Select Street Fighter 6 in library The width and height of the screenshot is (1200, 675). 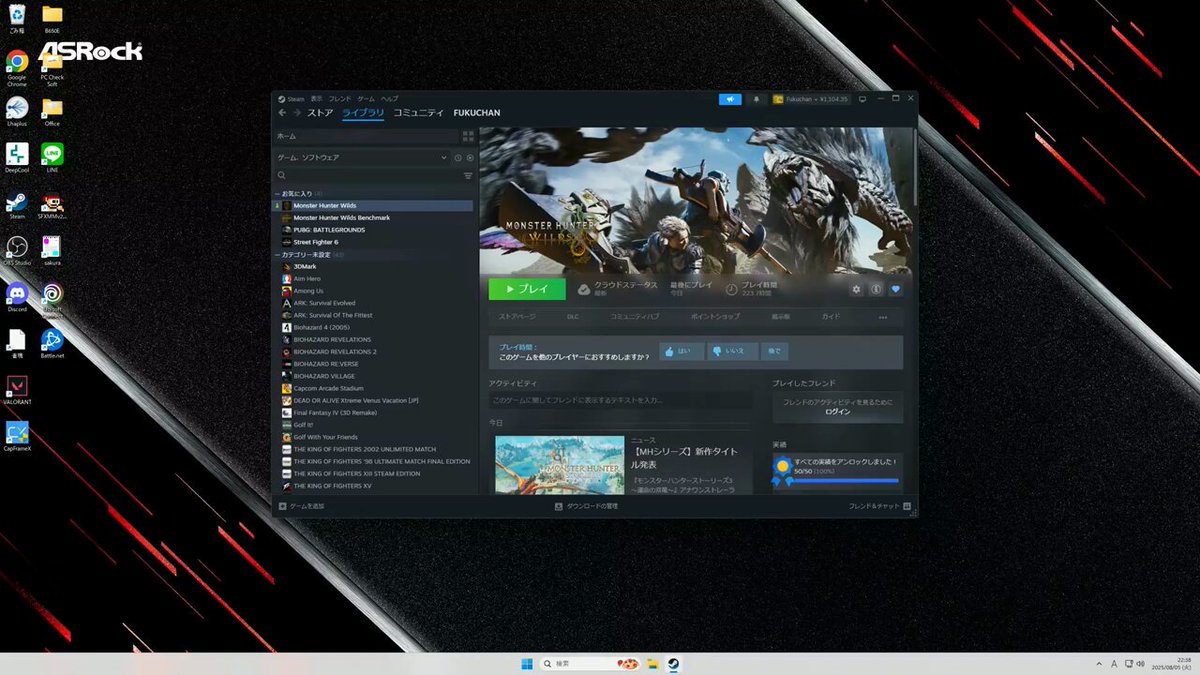tap(316, 242)
